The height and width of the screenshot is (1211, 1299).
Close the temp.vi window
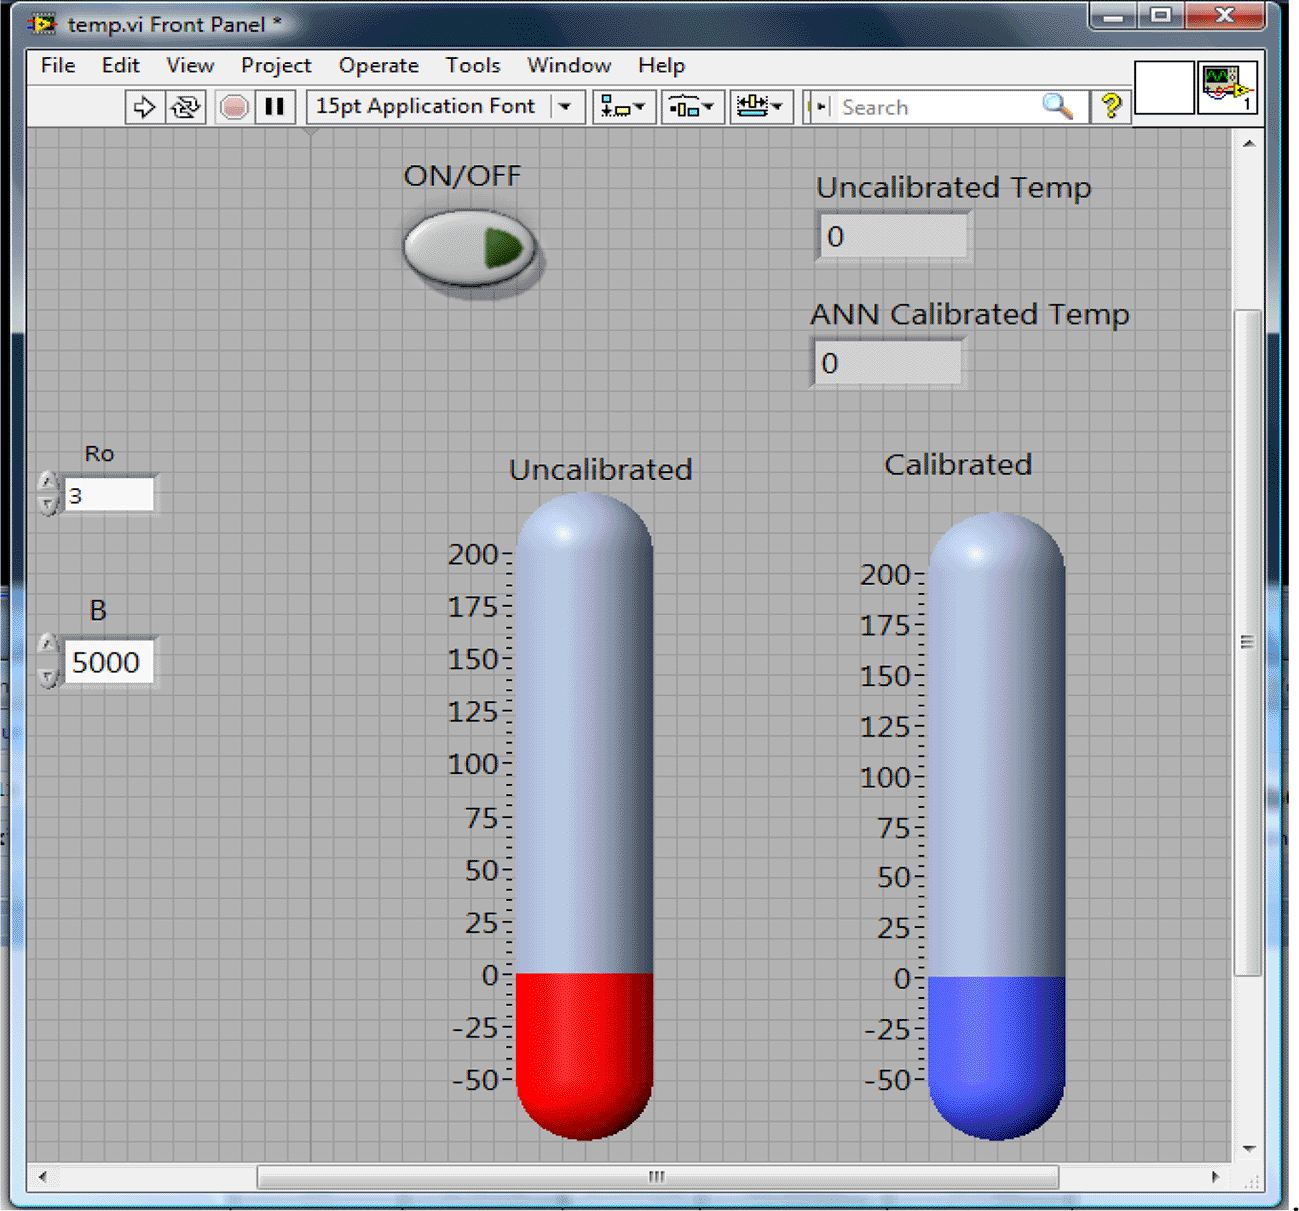[1225, 16]
